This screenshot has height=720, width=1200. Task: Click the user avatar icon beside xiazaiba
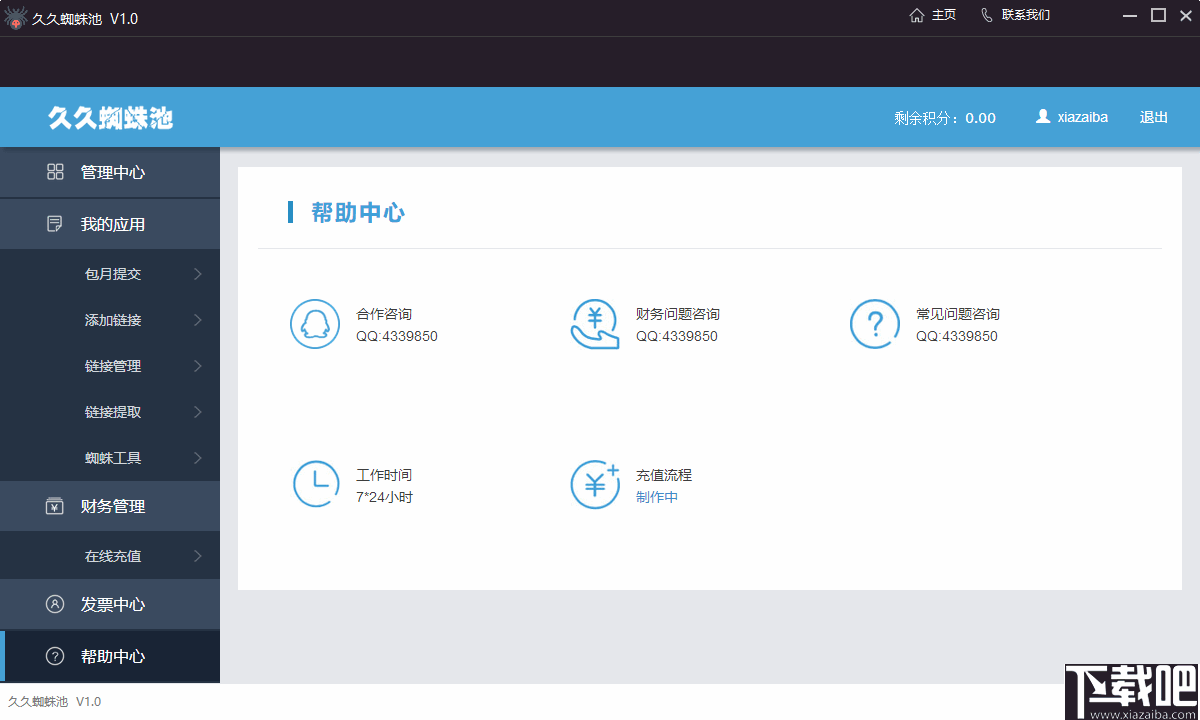[1043, 116]
